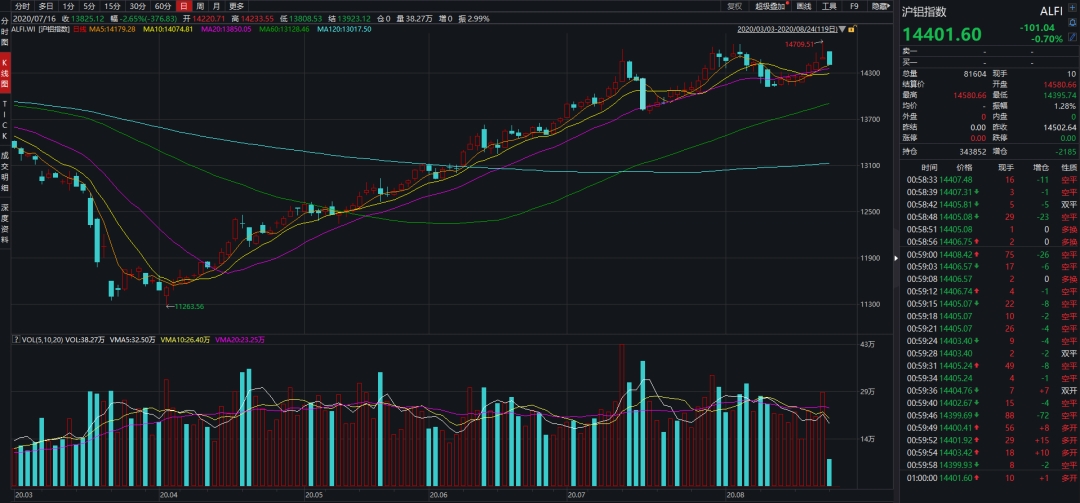This screenshot has width=1080, height=503.
Task: Click the question mark icon beside VOL indicator
Action: [18, 341]
